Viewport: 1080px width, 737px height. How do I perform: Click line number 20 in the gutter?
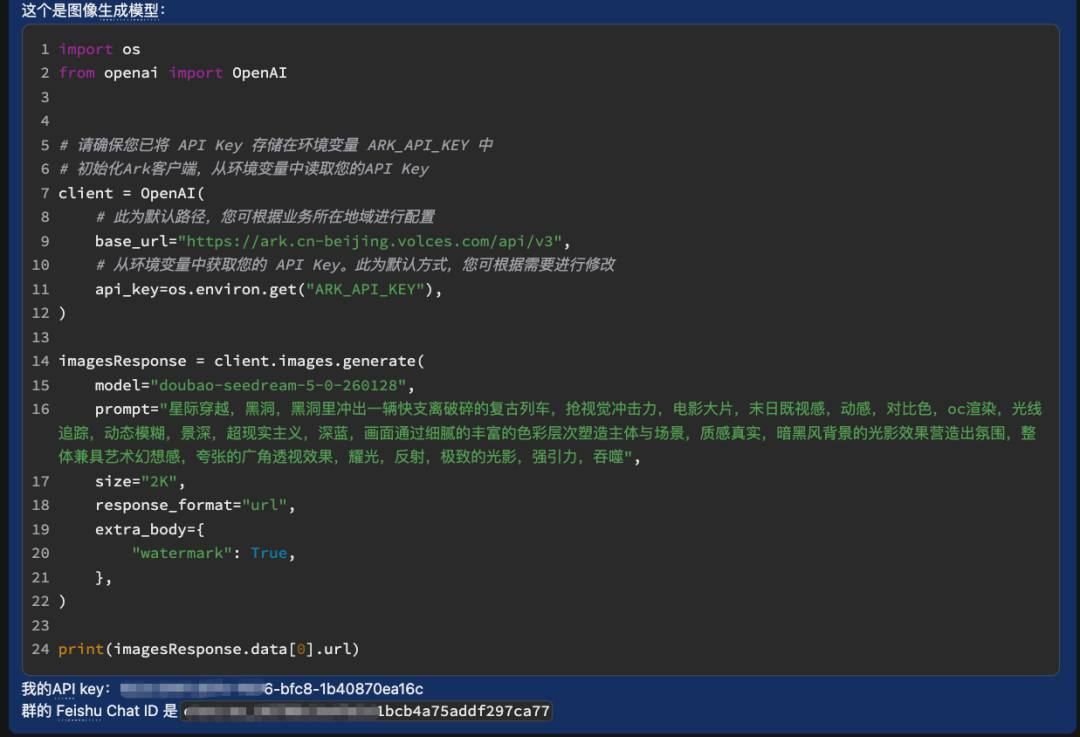tap(41, 553)
